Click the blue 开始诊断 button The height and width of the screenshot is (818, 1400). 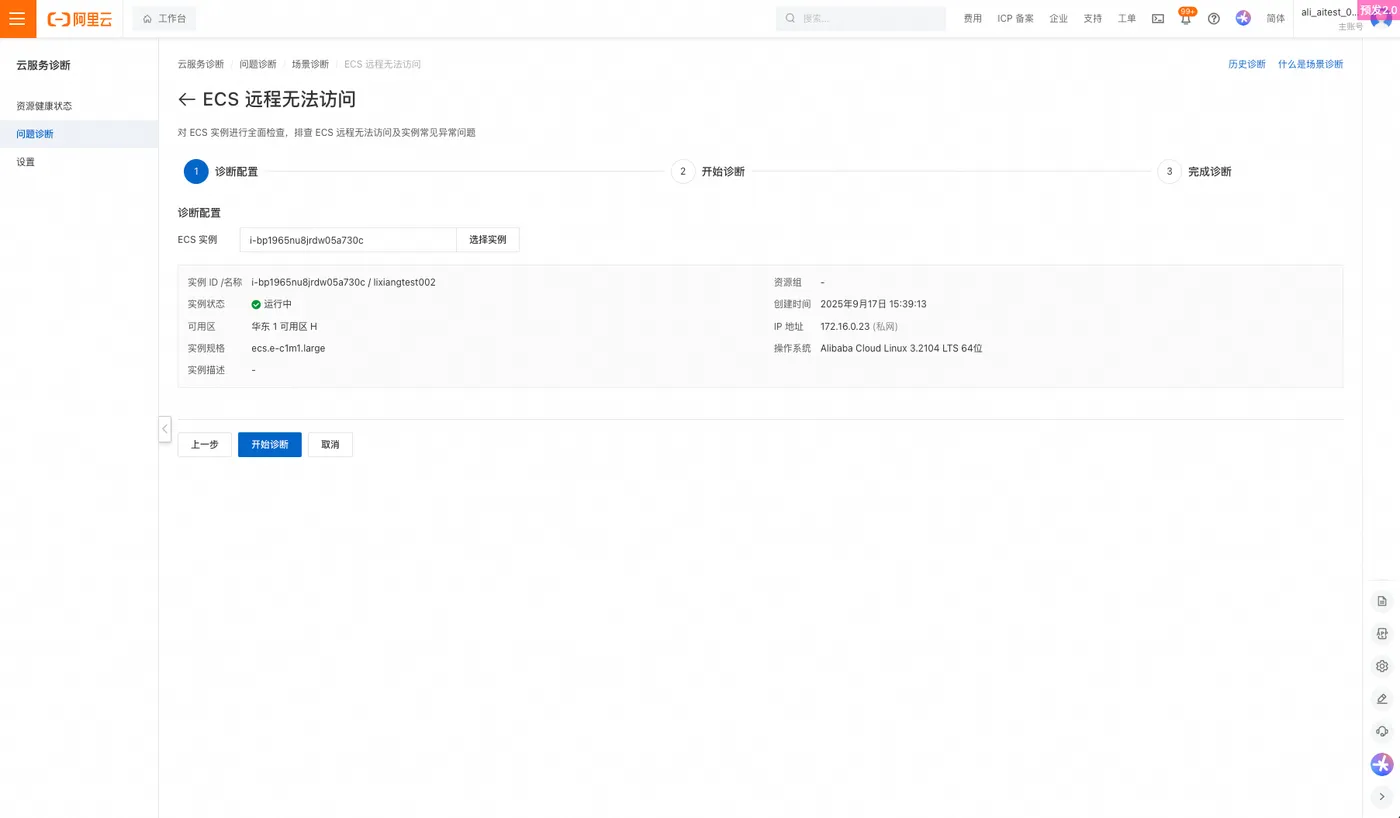pos(270,445)
